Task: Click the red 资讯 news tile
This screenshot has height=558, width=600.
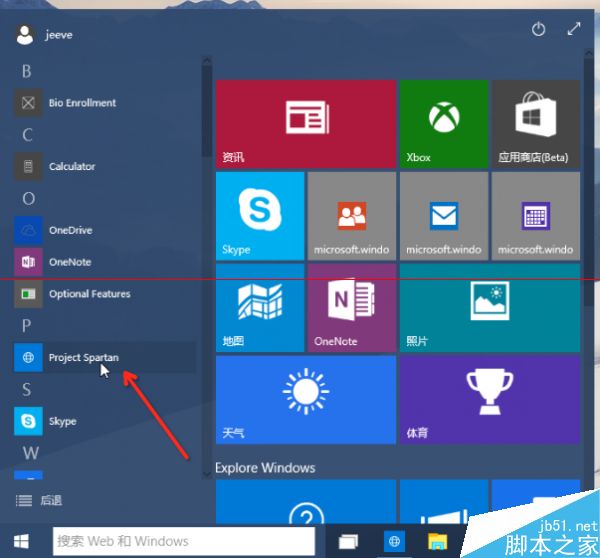Action: pyautogui.click(x=306, y=124)
